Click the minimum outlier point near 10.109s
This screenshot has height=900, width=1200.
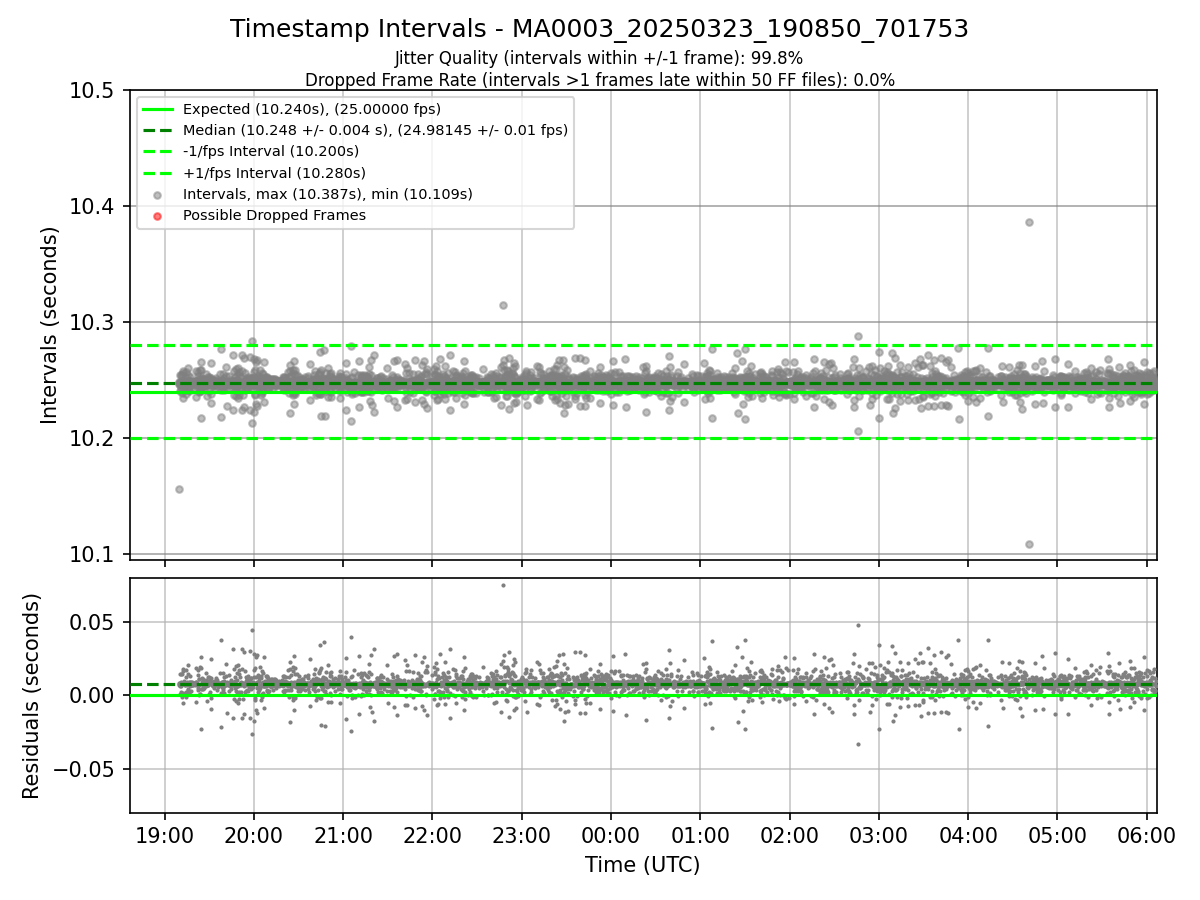[x=1029, y=544]
